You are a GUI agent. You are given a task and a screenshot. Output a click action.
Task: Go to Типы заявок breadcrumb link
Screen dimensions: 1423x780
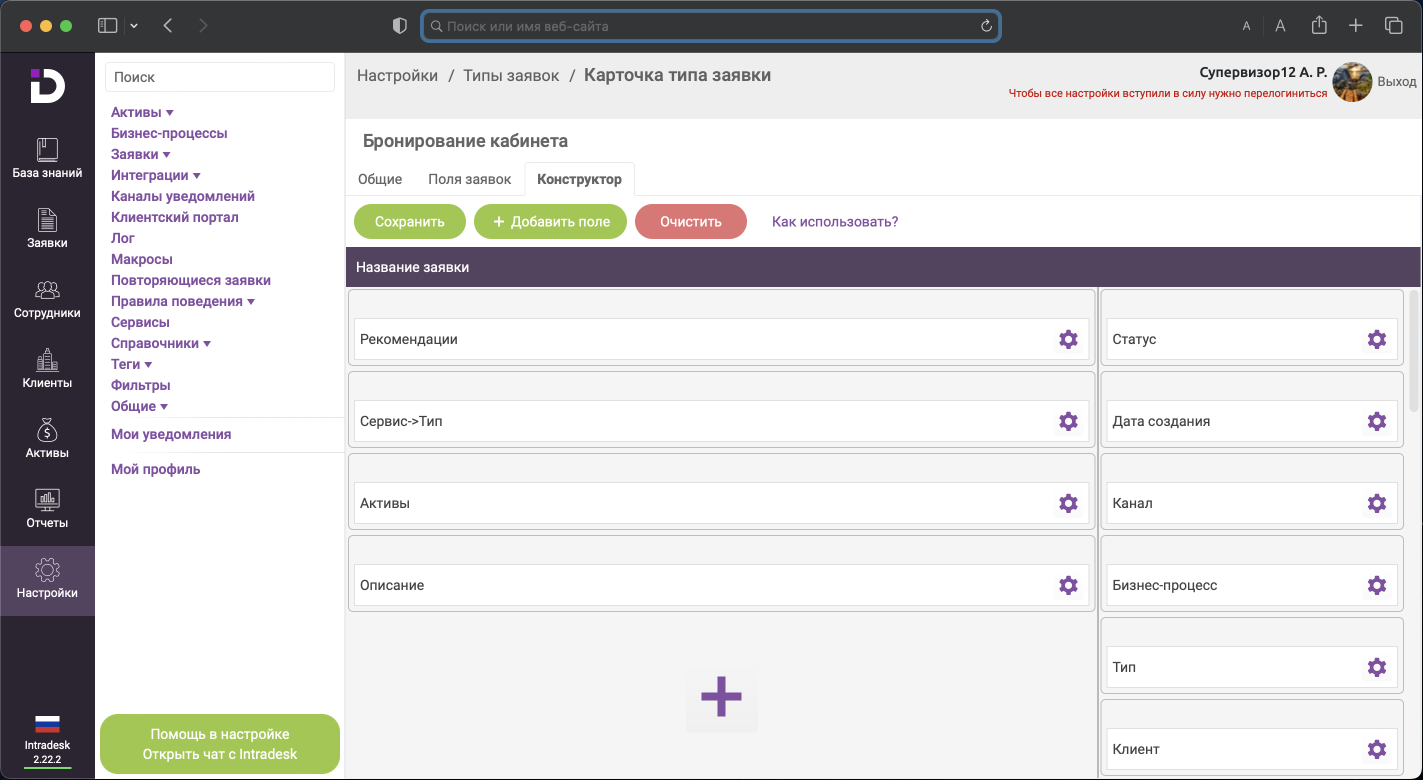click(x=511, y=76)
